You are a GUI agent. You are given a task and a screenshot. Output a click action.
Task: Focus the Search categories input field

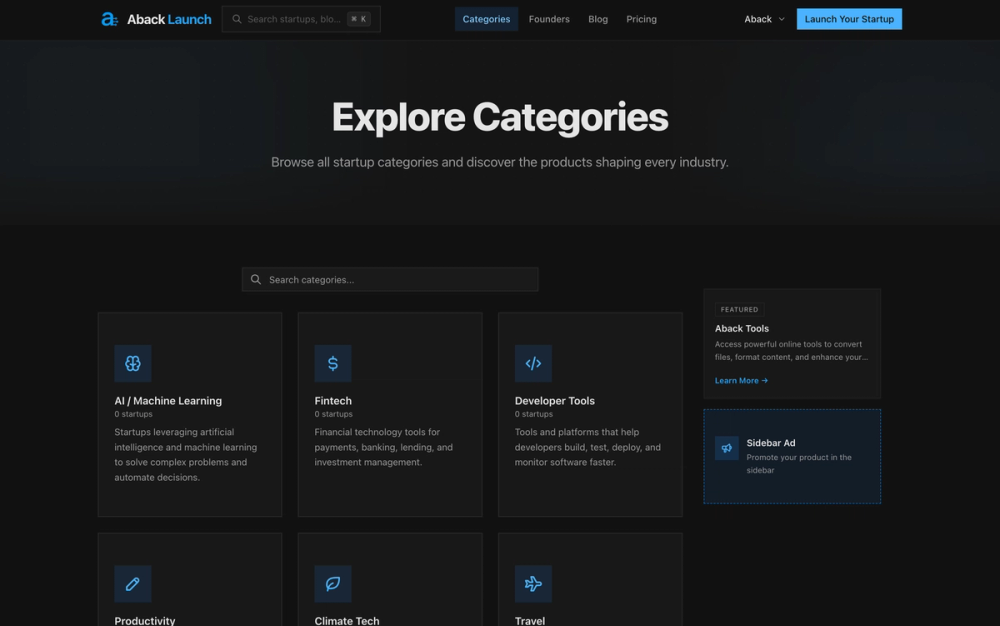390,279
